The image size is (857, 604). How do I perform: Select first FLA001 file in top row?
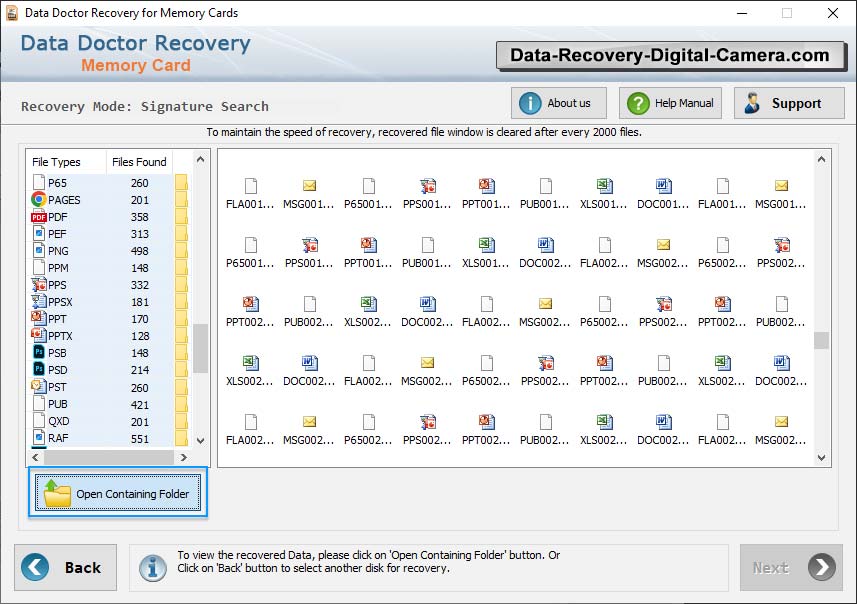pyautogui.click(x=250, y=193)
